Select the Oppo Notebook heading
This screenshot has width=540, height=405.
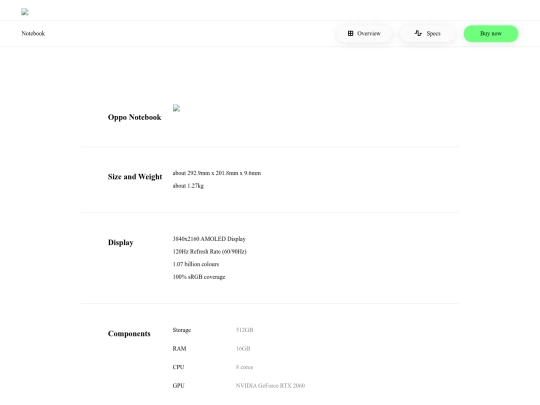tap(134, 117)
